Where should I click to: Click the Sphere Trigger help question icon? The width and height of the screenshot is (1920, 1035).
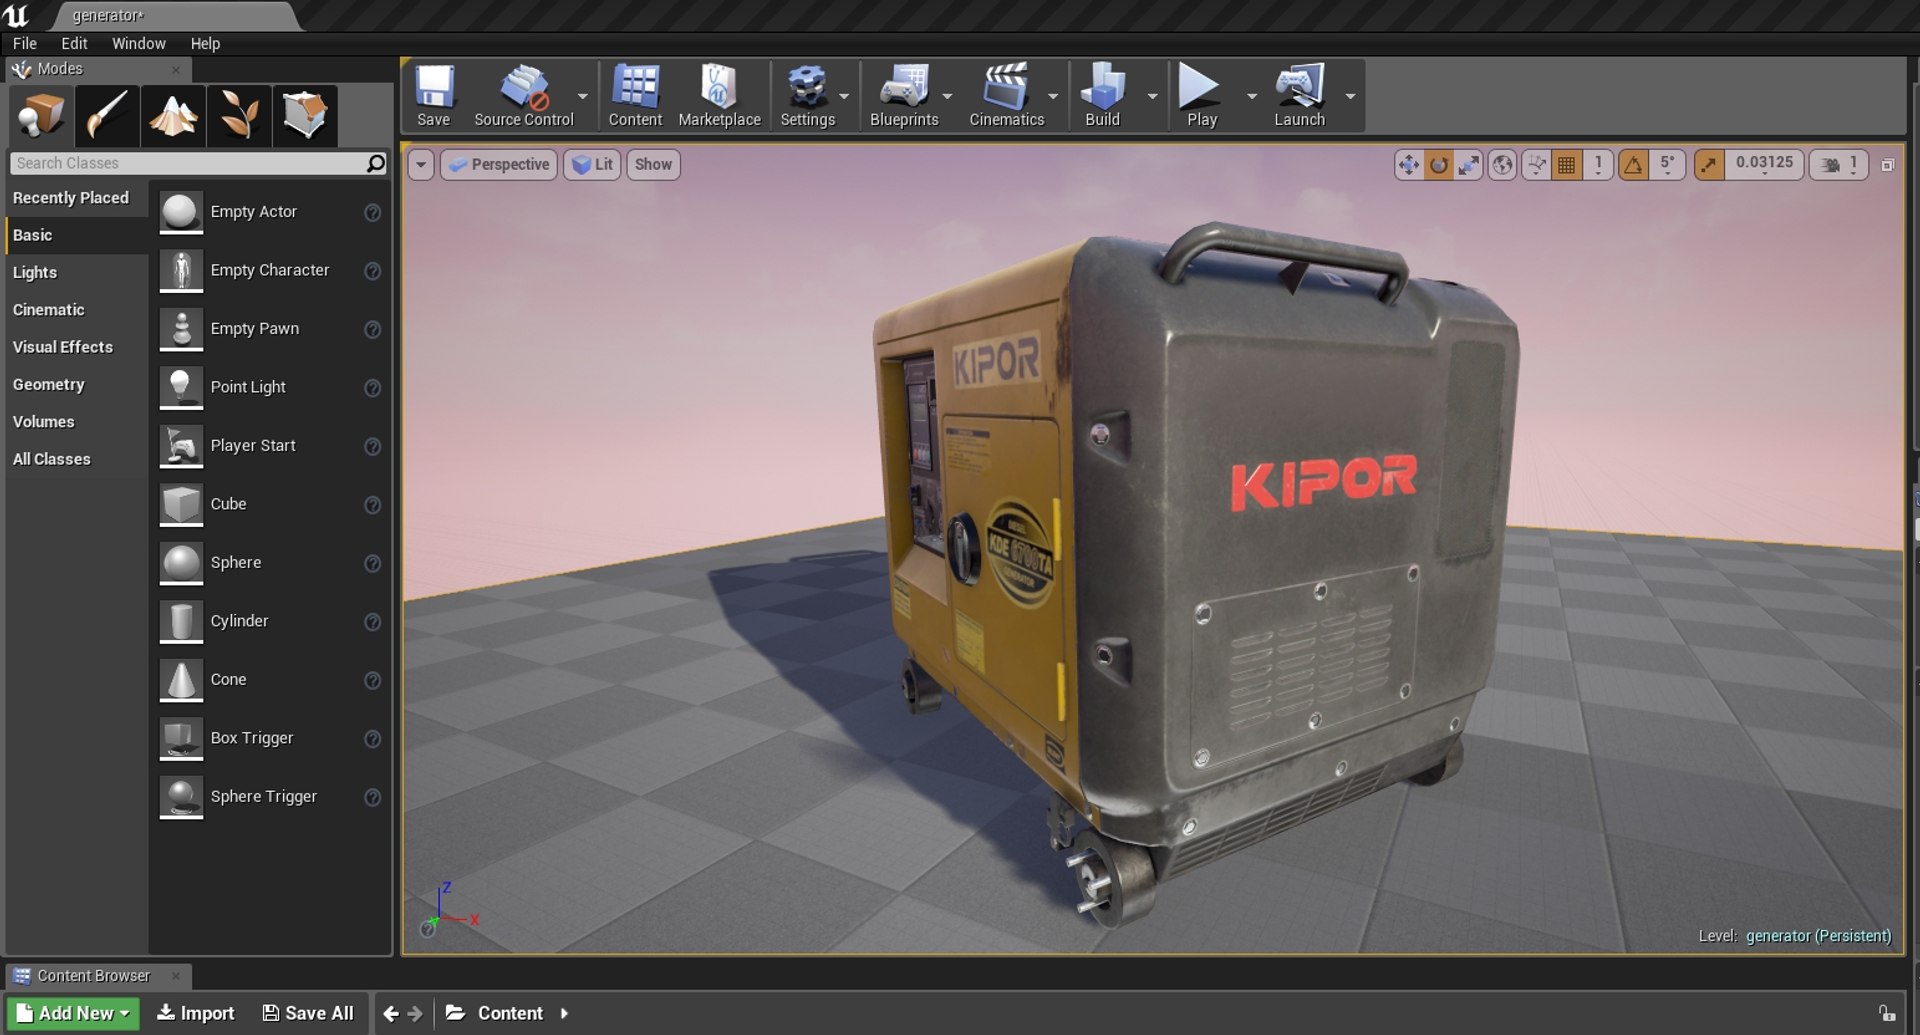point(372,797)
